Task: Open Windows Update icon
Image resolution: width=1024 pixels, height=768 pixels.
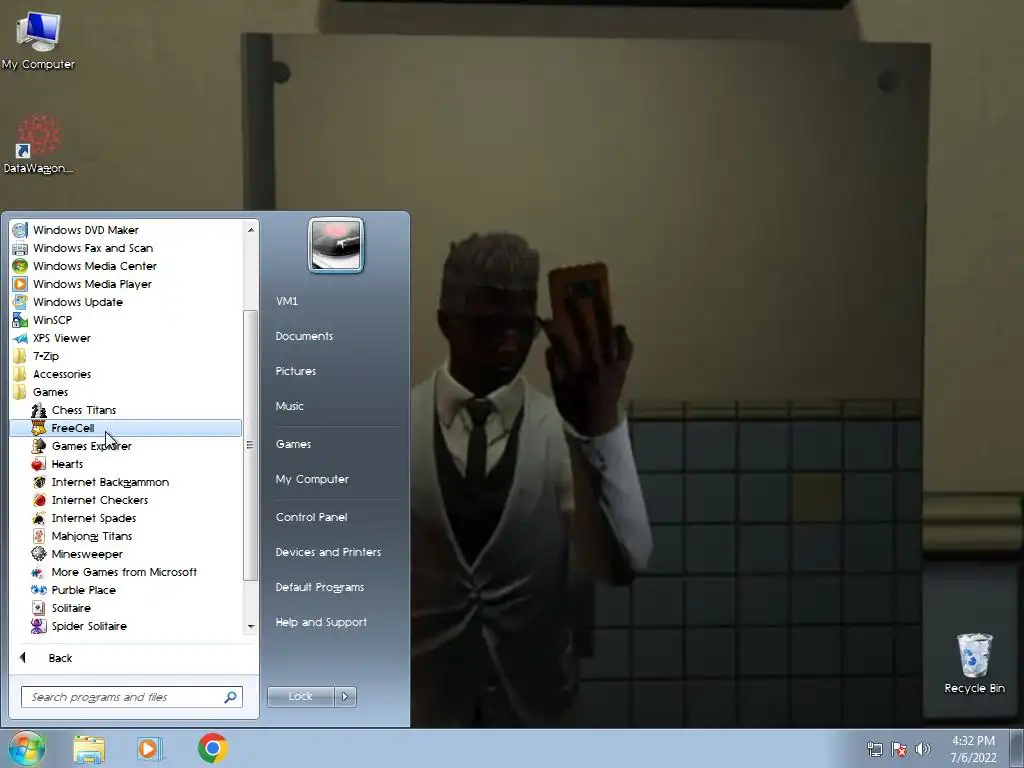Action: [x=20, y=302]
